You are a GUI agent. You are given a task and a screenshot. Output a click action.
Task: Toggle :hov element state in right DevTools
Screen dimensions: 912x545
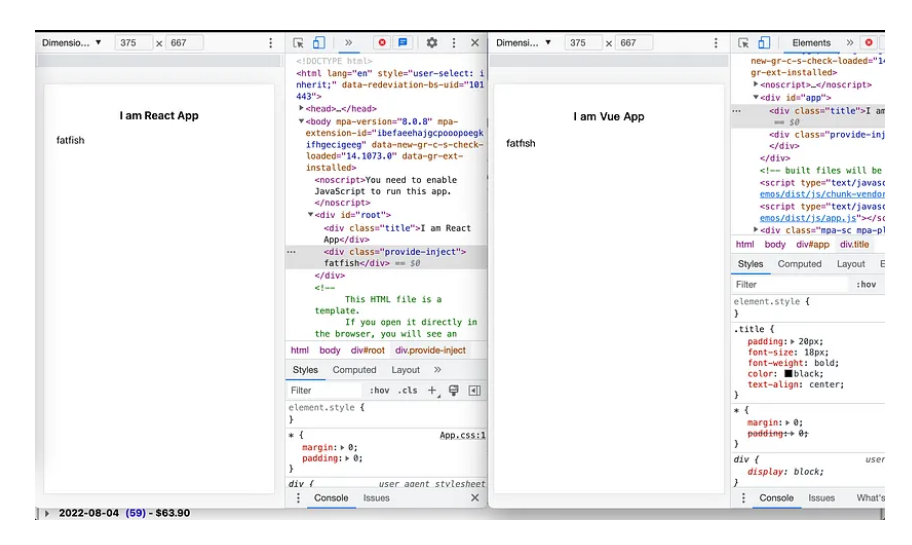[865, 284]
